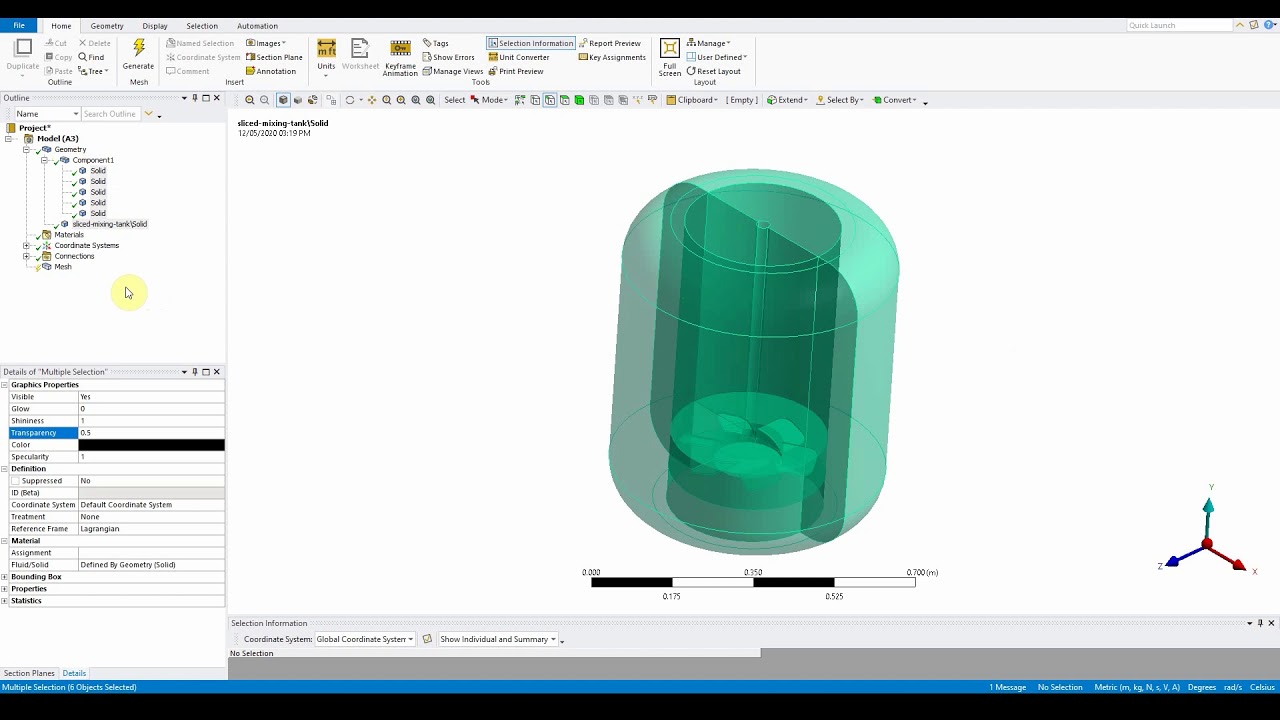The height and width of the screenshot is (720, 1280).
Task: Choose the green Body selection filter
Action: 579,100
